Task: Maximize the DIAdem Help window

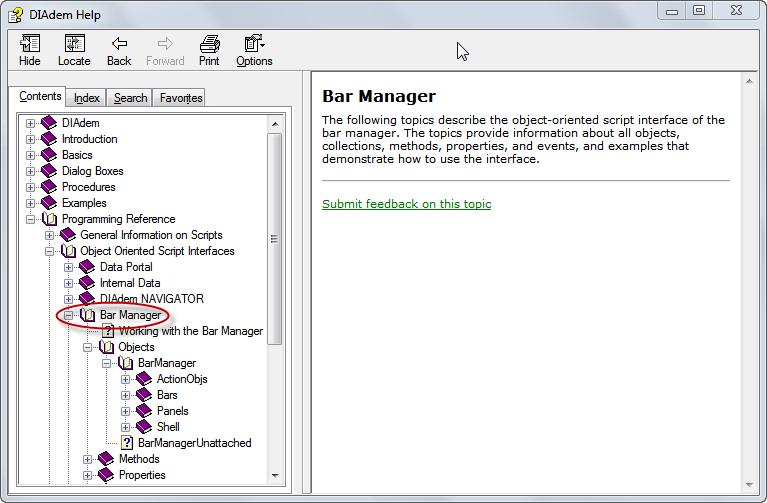Action: (699, 10)
